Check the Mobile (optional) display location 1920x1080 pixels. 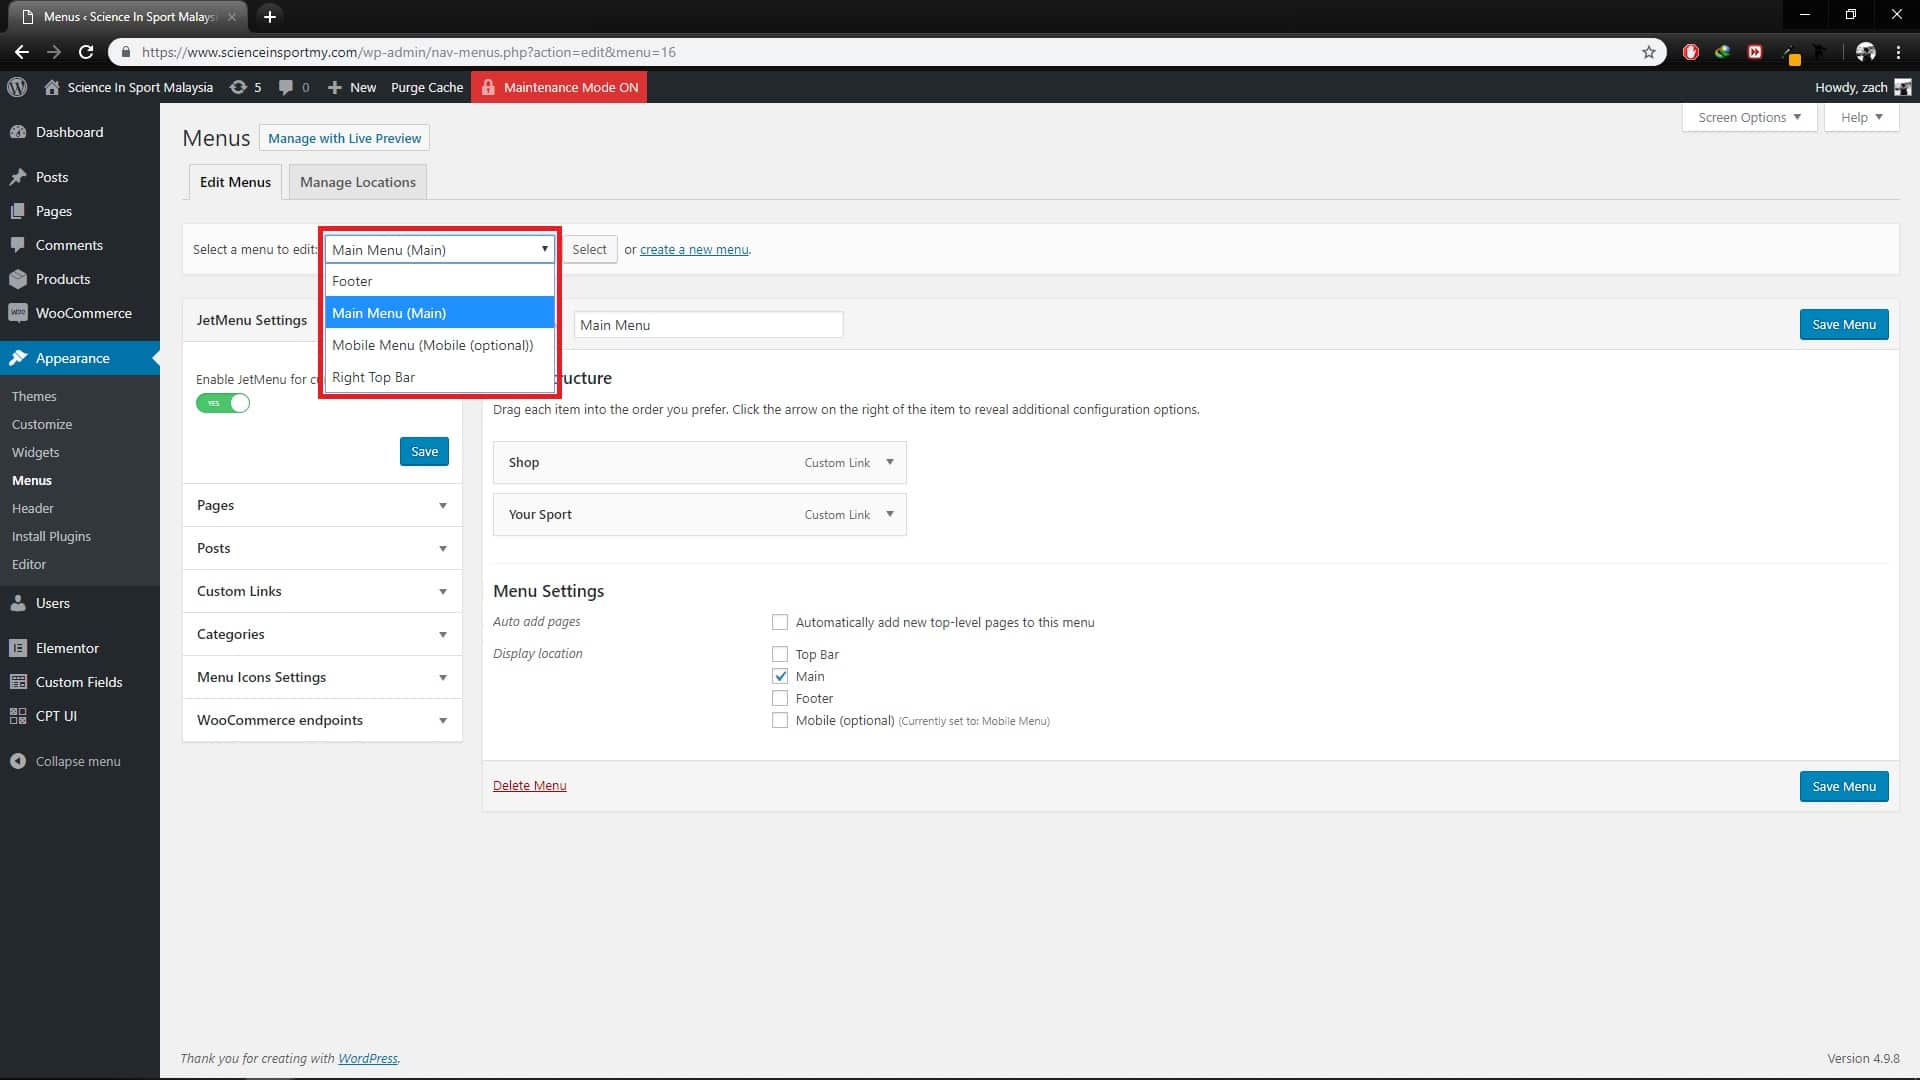780,720
